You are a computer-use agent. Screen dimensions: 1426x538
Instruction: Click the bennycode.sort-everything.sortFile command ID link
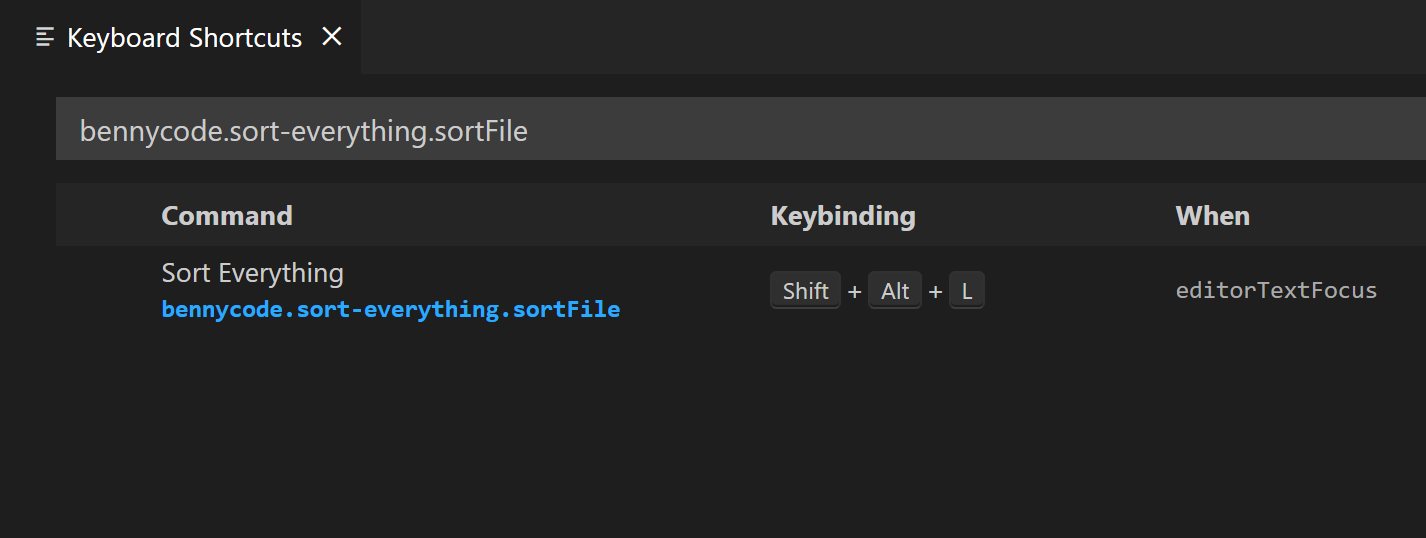tap(391, 310)
